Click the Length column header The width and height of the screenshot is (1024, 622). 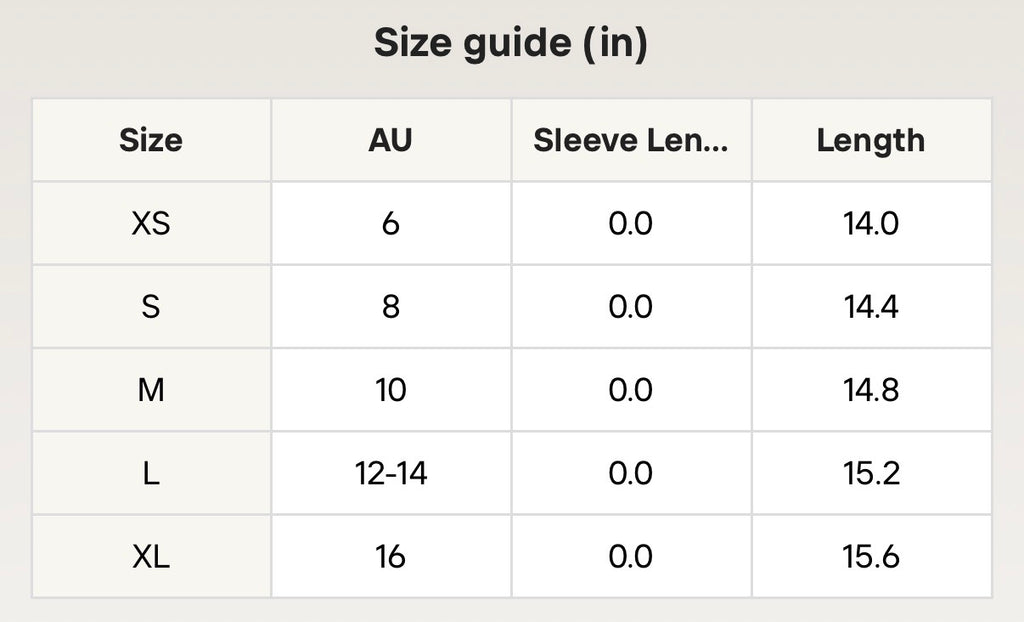(871, 140)
